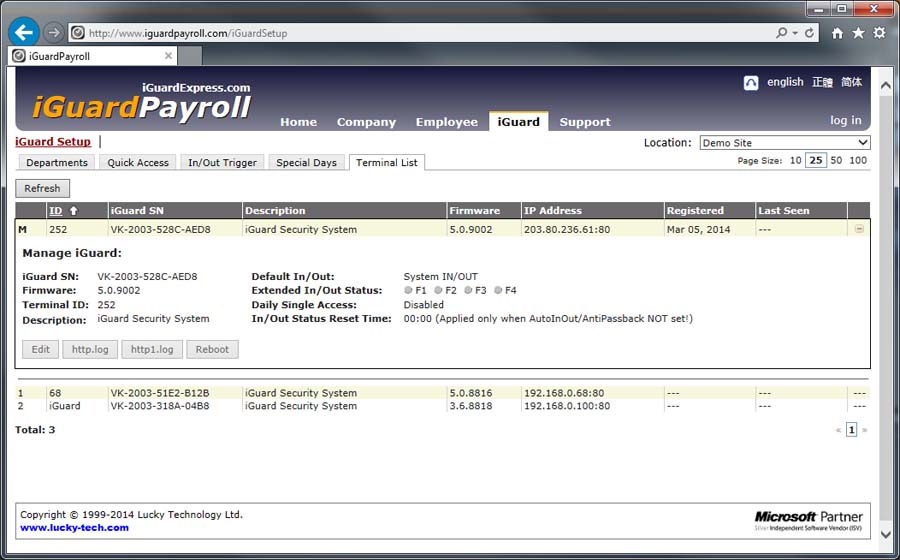Open the http.log button

90,349
